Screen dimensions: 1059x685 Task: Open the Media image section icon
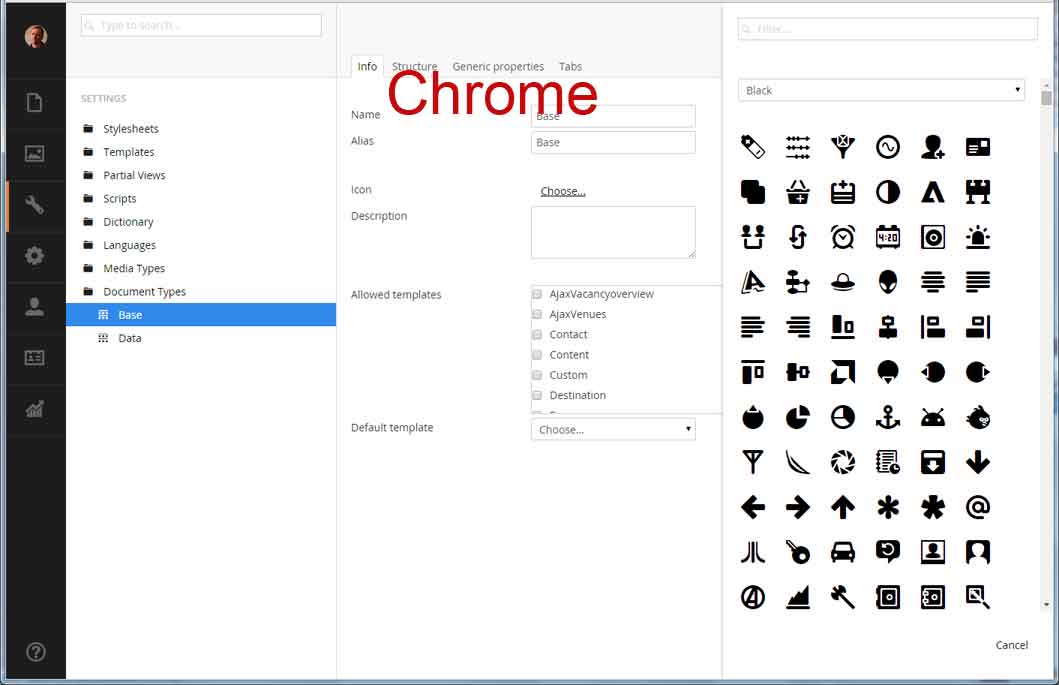35,154
